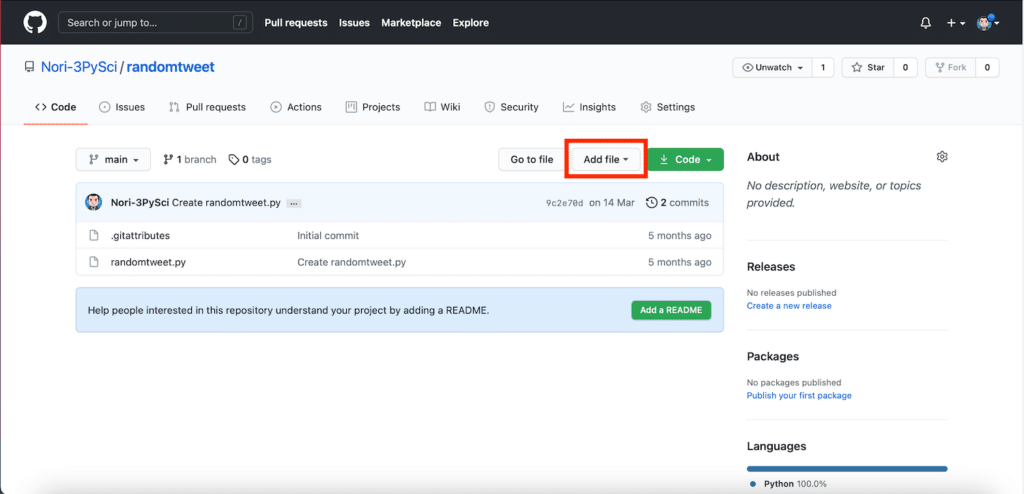The width and height of the screenshot is (1024, 494).
Task: Click the tags icon showing 0 tags
Action: tap(234, 160)
